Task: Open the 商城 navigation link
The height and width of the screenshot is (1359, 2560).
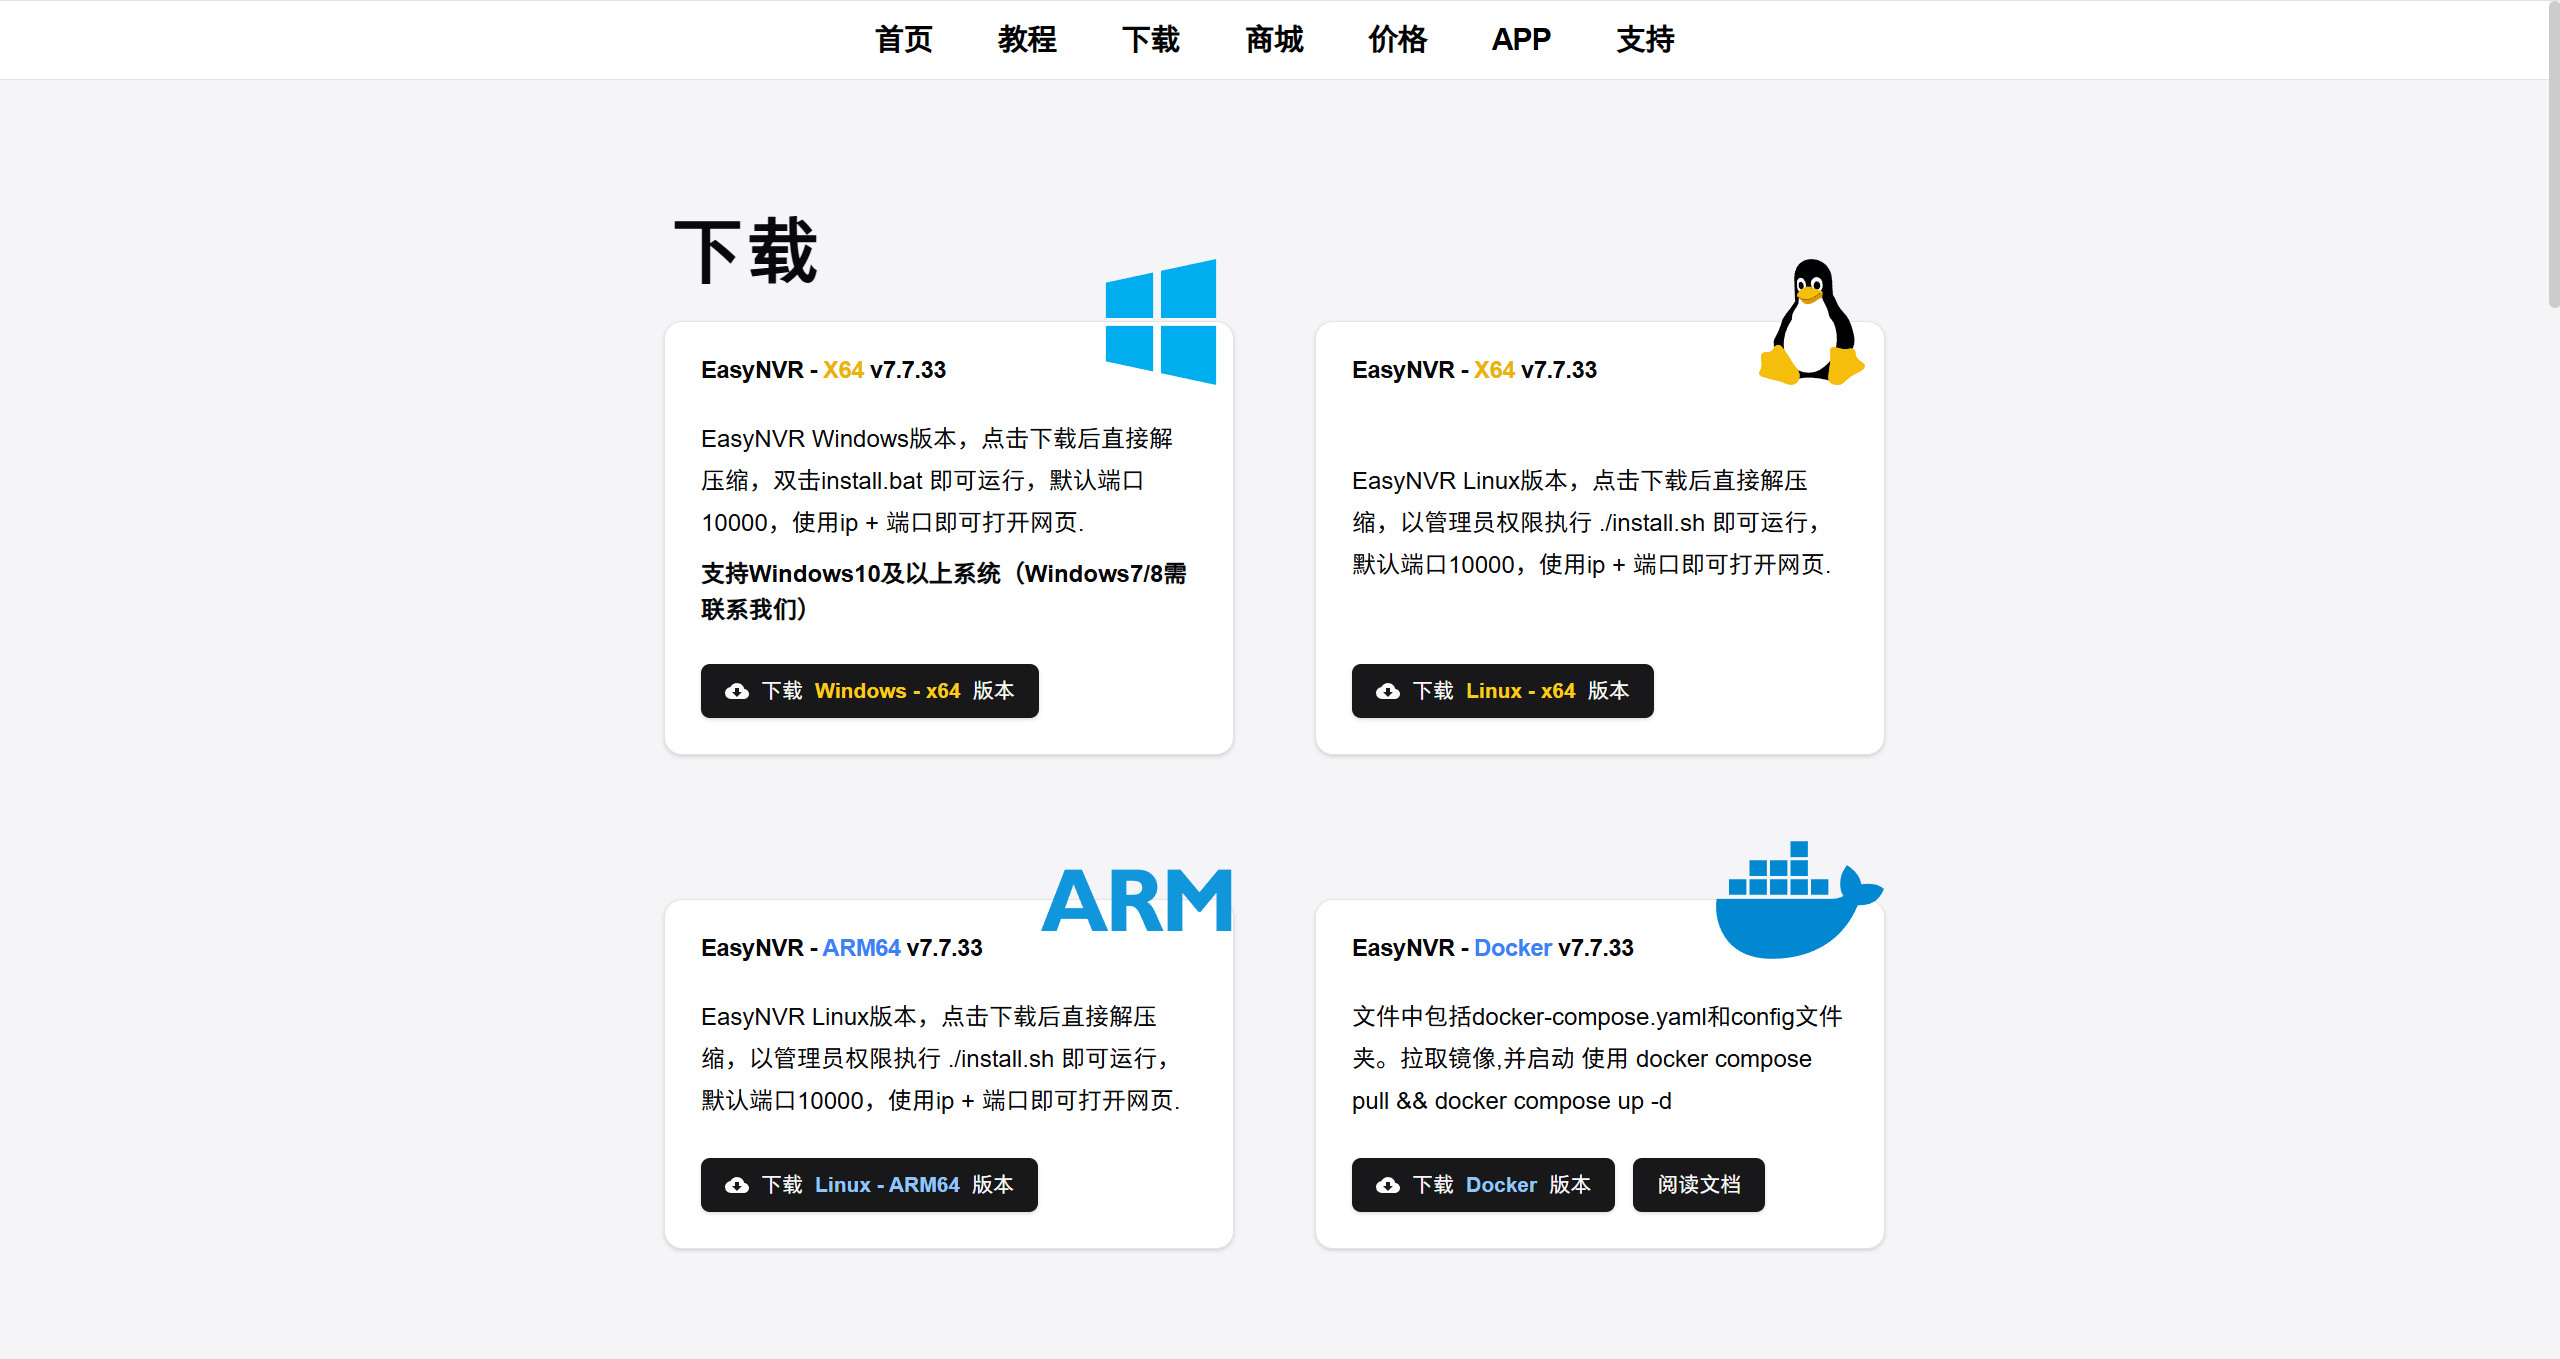Action: (1274, 40)
